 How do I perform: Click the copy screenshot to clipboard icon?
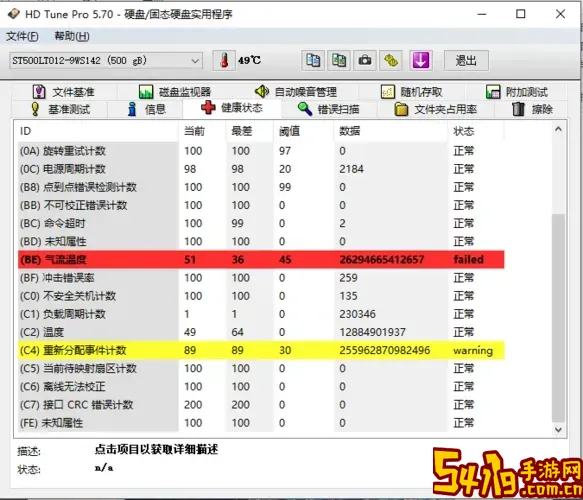pos(339,60)
